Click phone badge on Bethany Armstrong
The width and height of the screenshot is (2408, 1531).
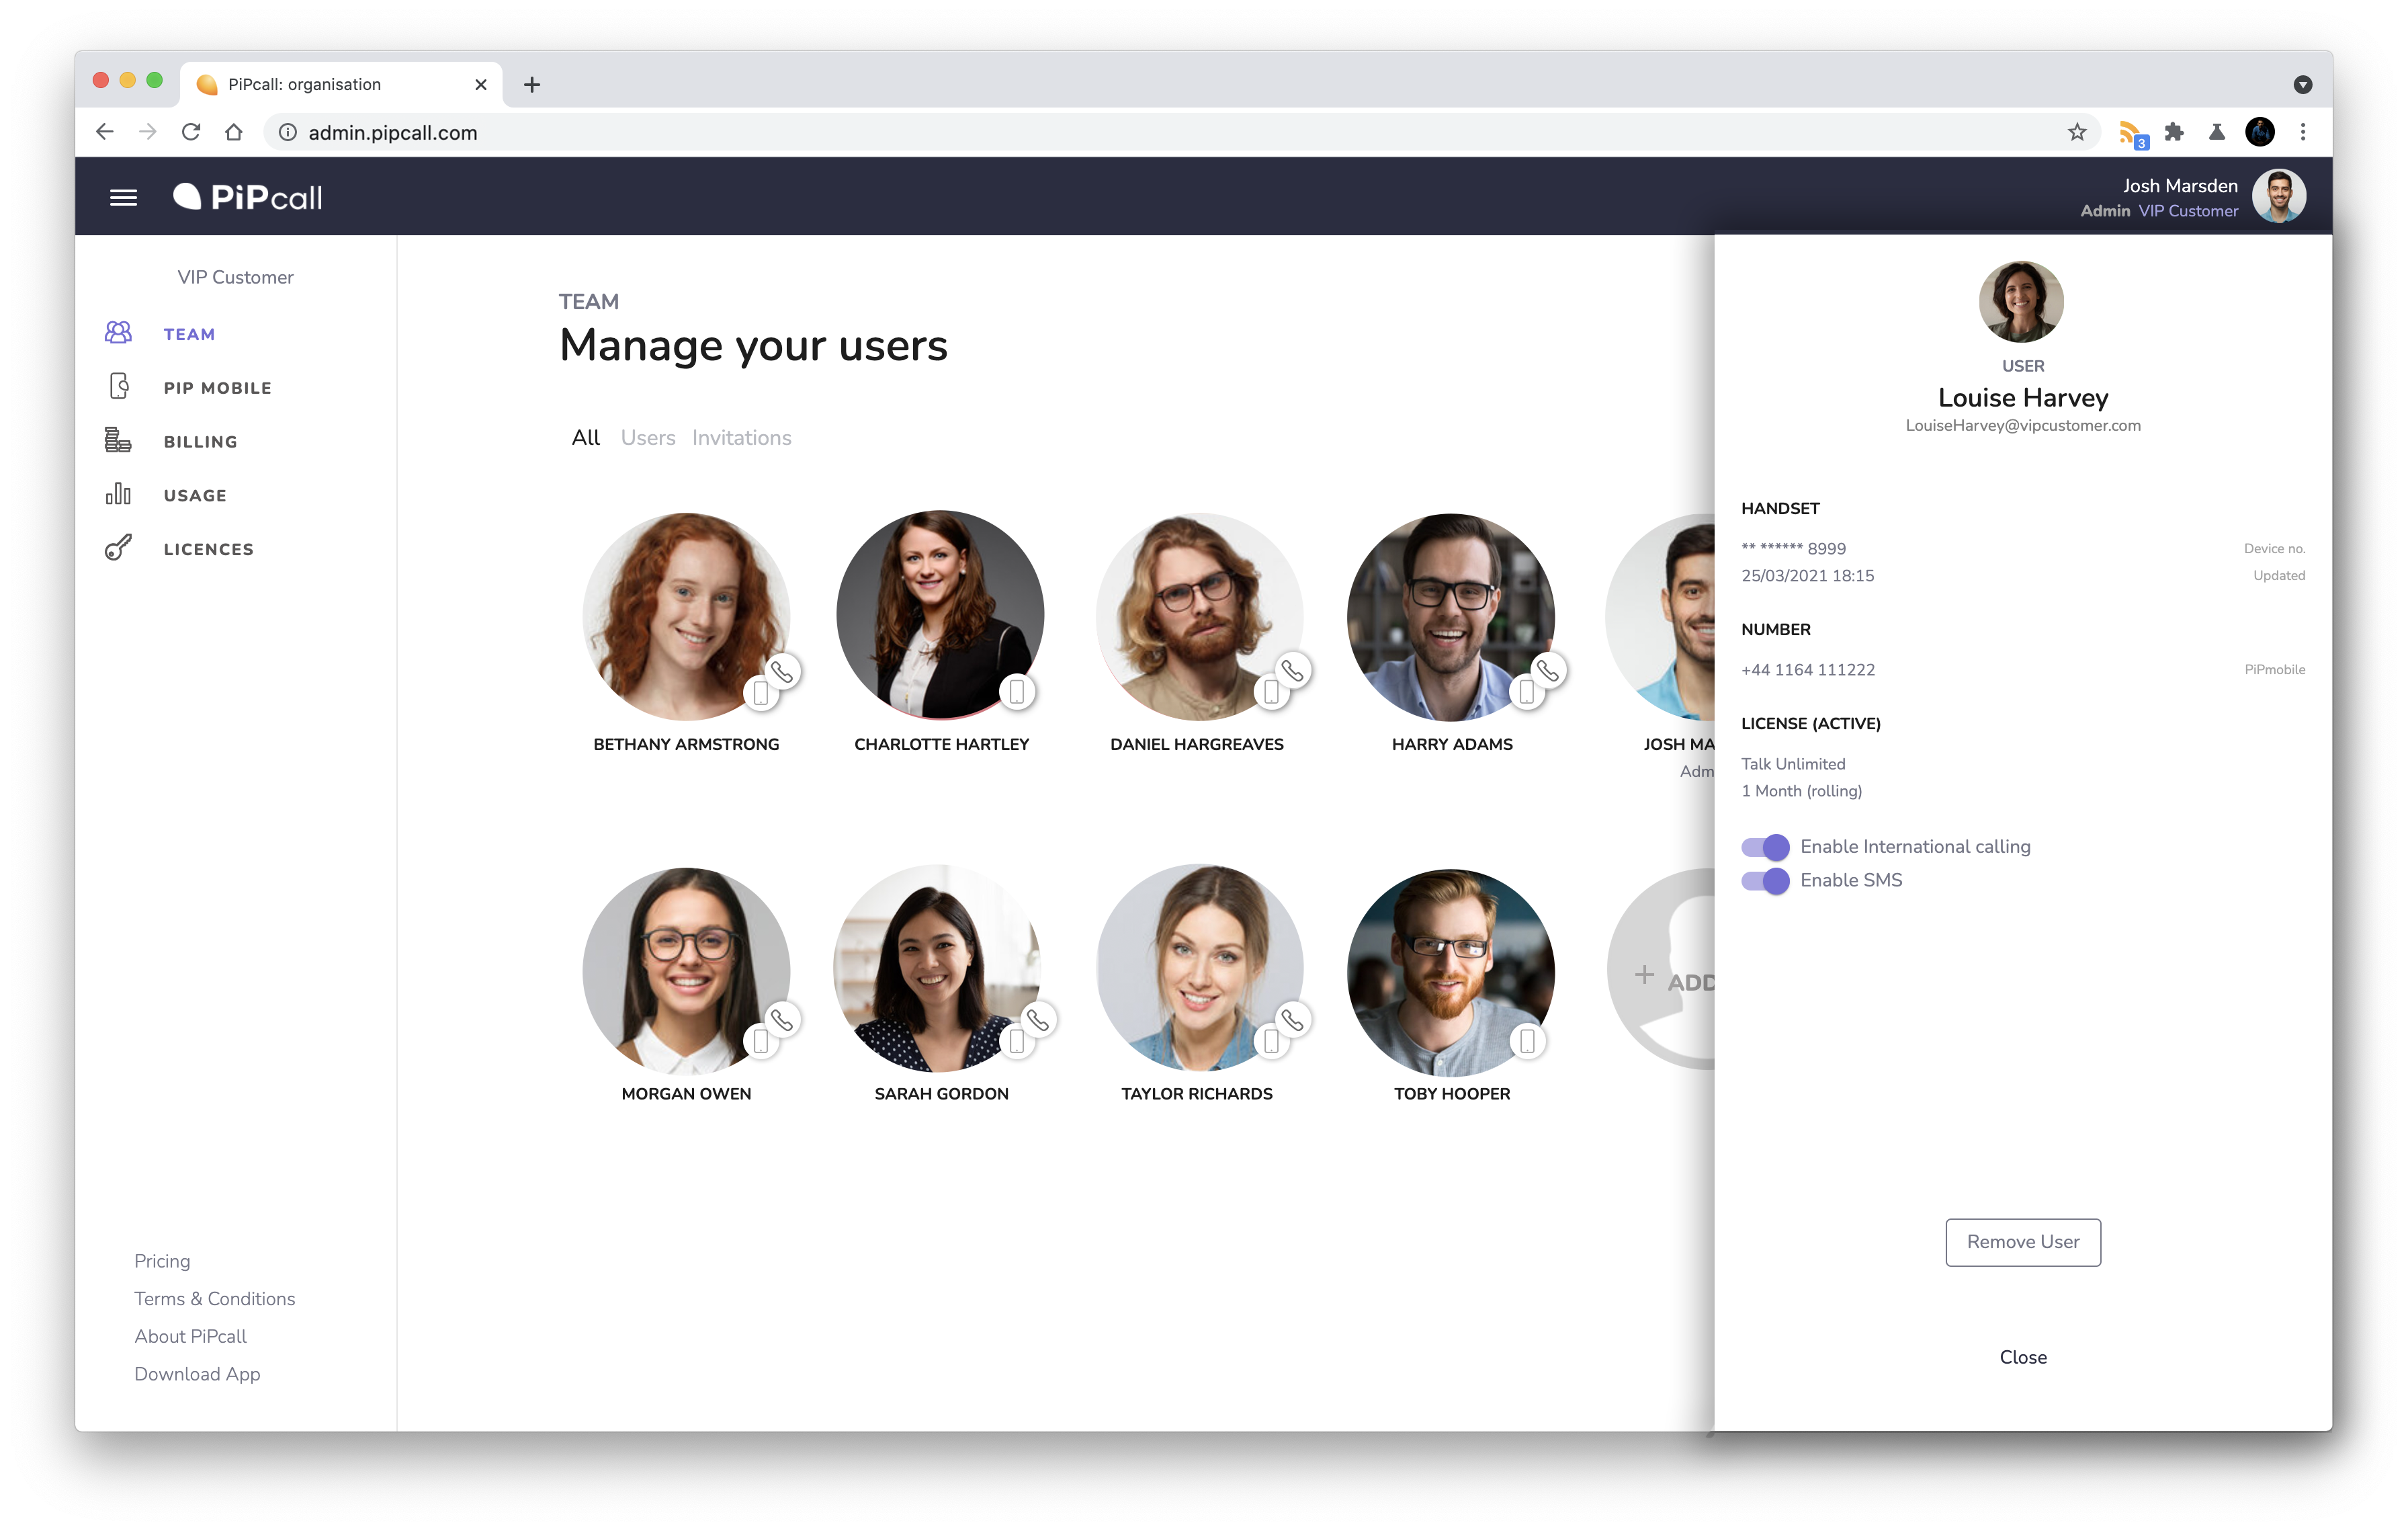[782, 671]
